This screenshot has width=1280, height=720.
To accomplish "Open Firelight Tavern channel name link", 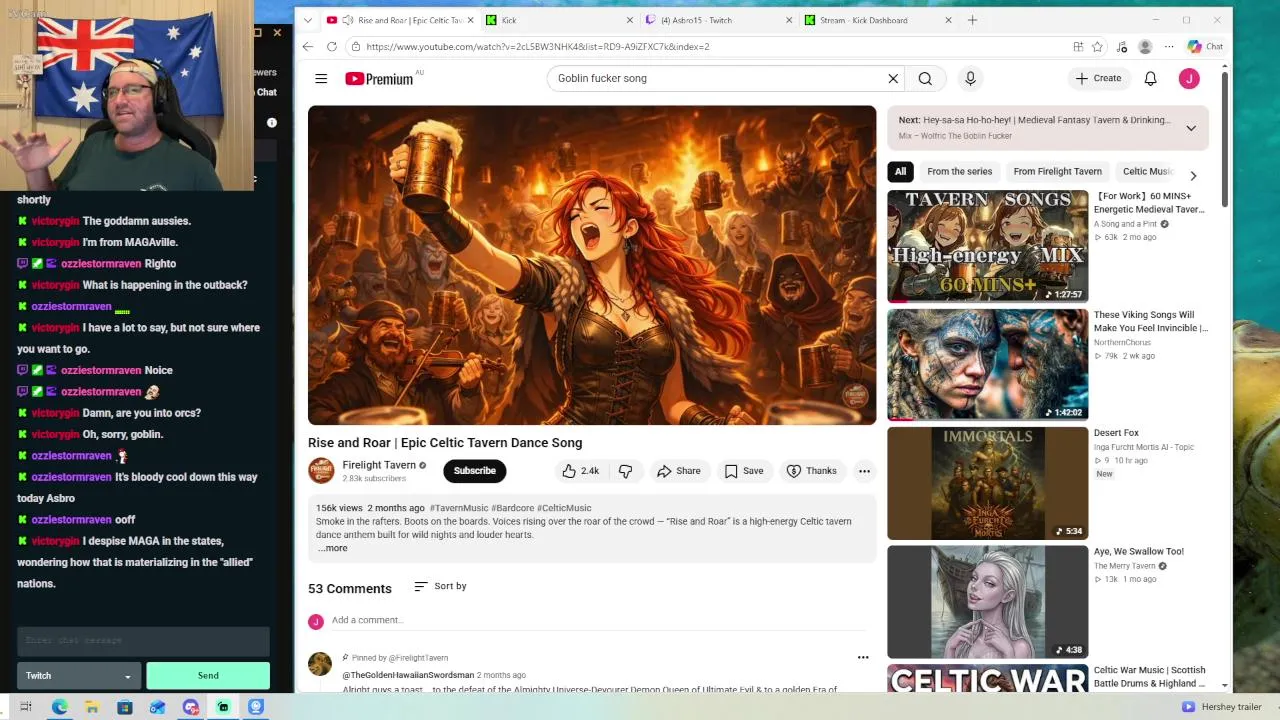I will (x=379, y=465).
